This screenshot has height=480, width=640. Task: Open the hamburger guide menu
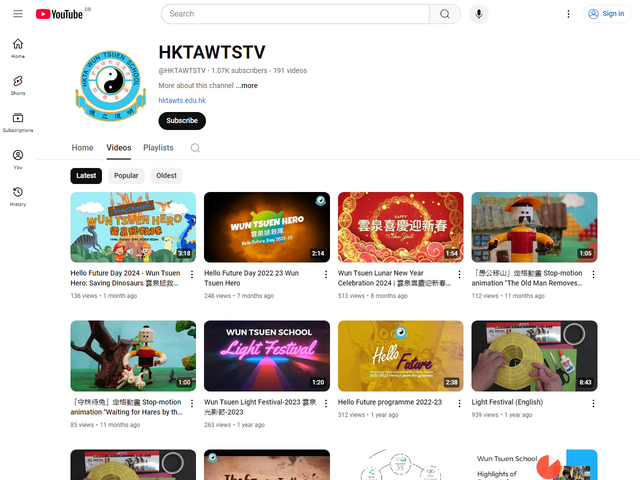click(x=17, y=14)
